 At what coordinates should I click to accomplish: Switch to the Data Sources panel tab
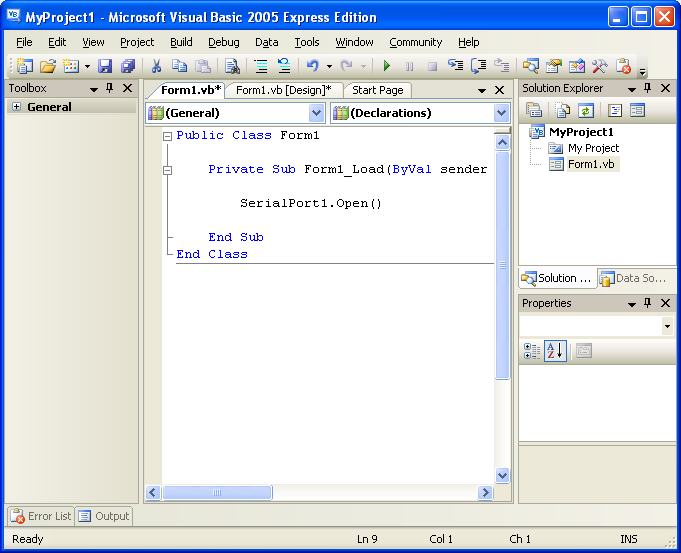tap(635, 278)
